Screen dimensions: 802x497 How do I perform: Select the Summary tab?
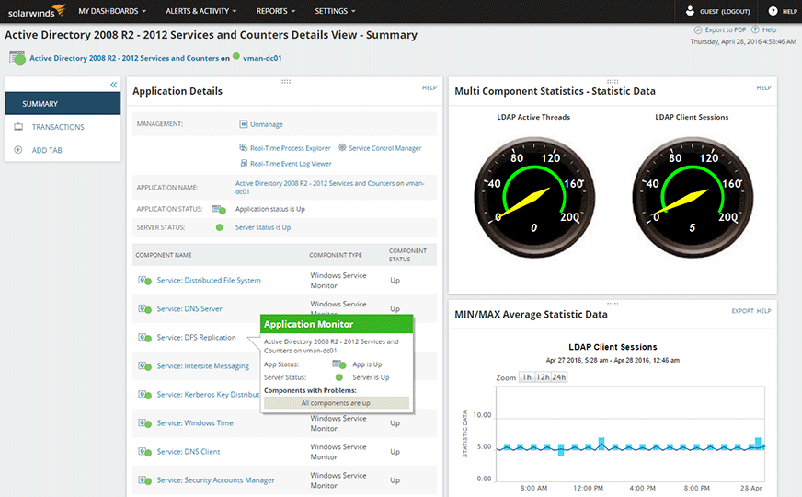click(x=62, y=104)
